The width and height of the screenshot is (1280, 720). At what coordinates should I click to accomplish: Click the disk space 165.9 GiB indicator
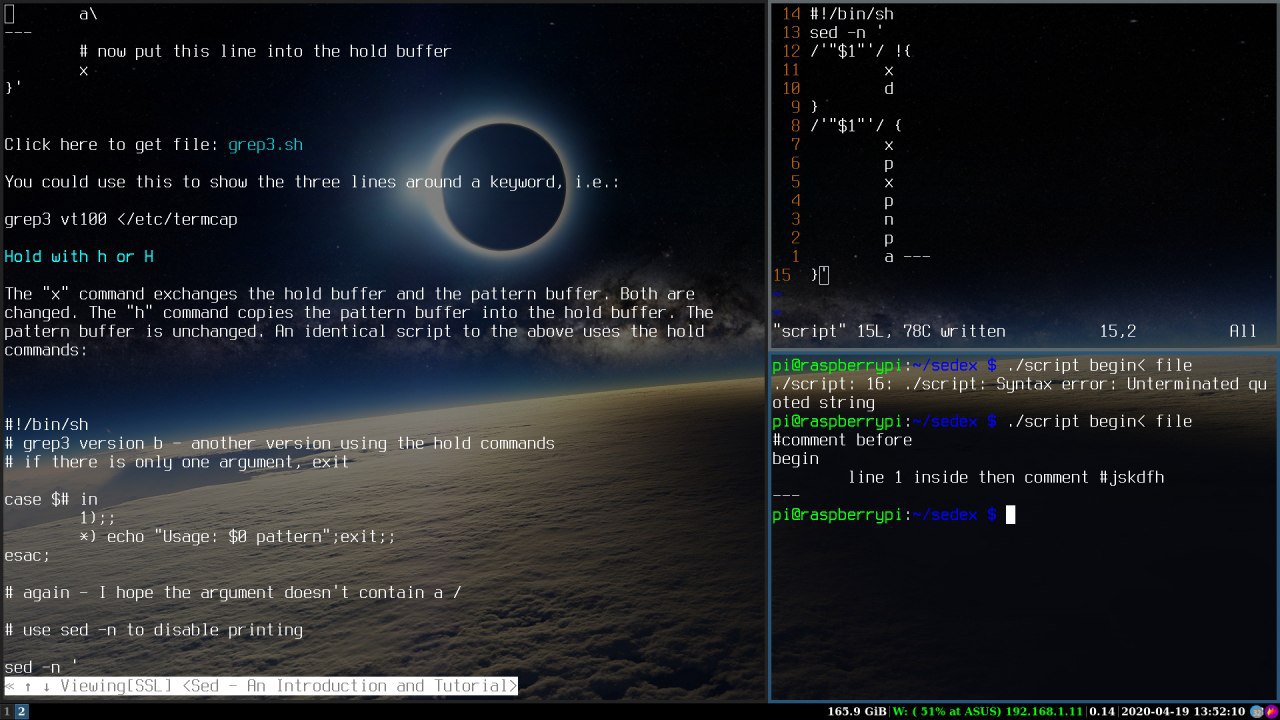tap(857, 712)
